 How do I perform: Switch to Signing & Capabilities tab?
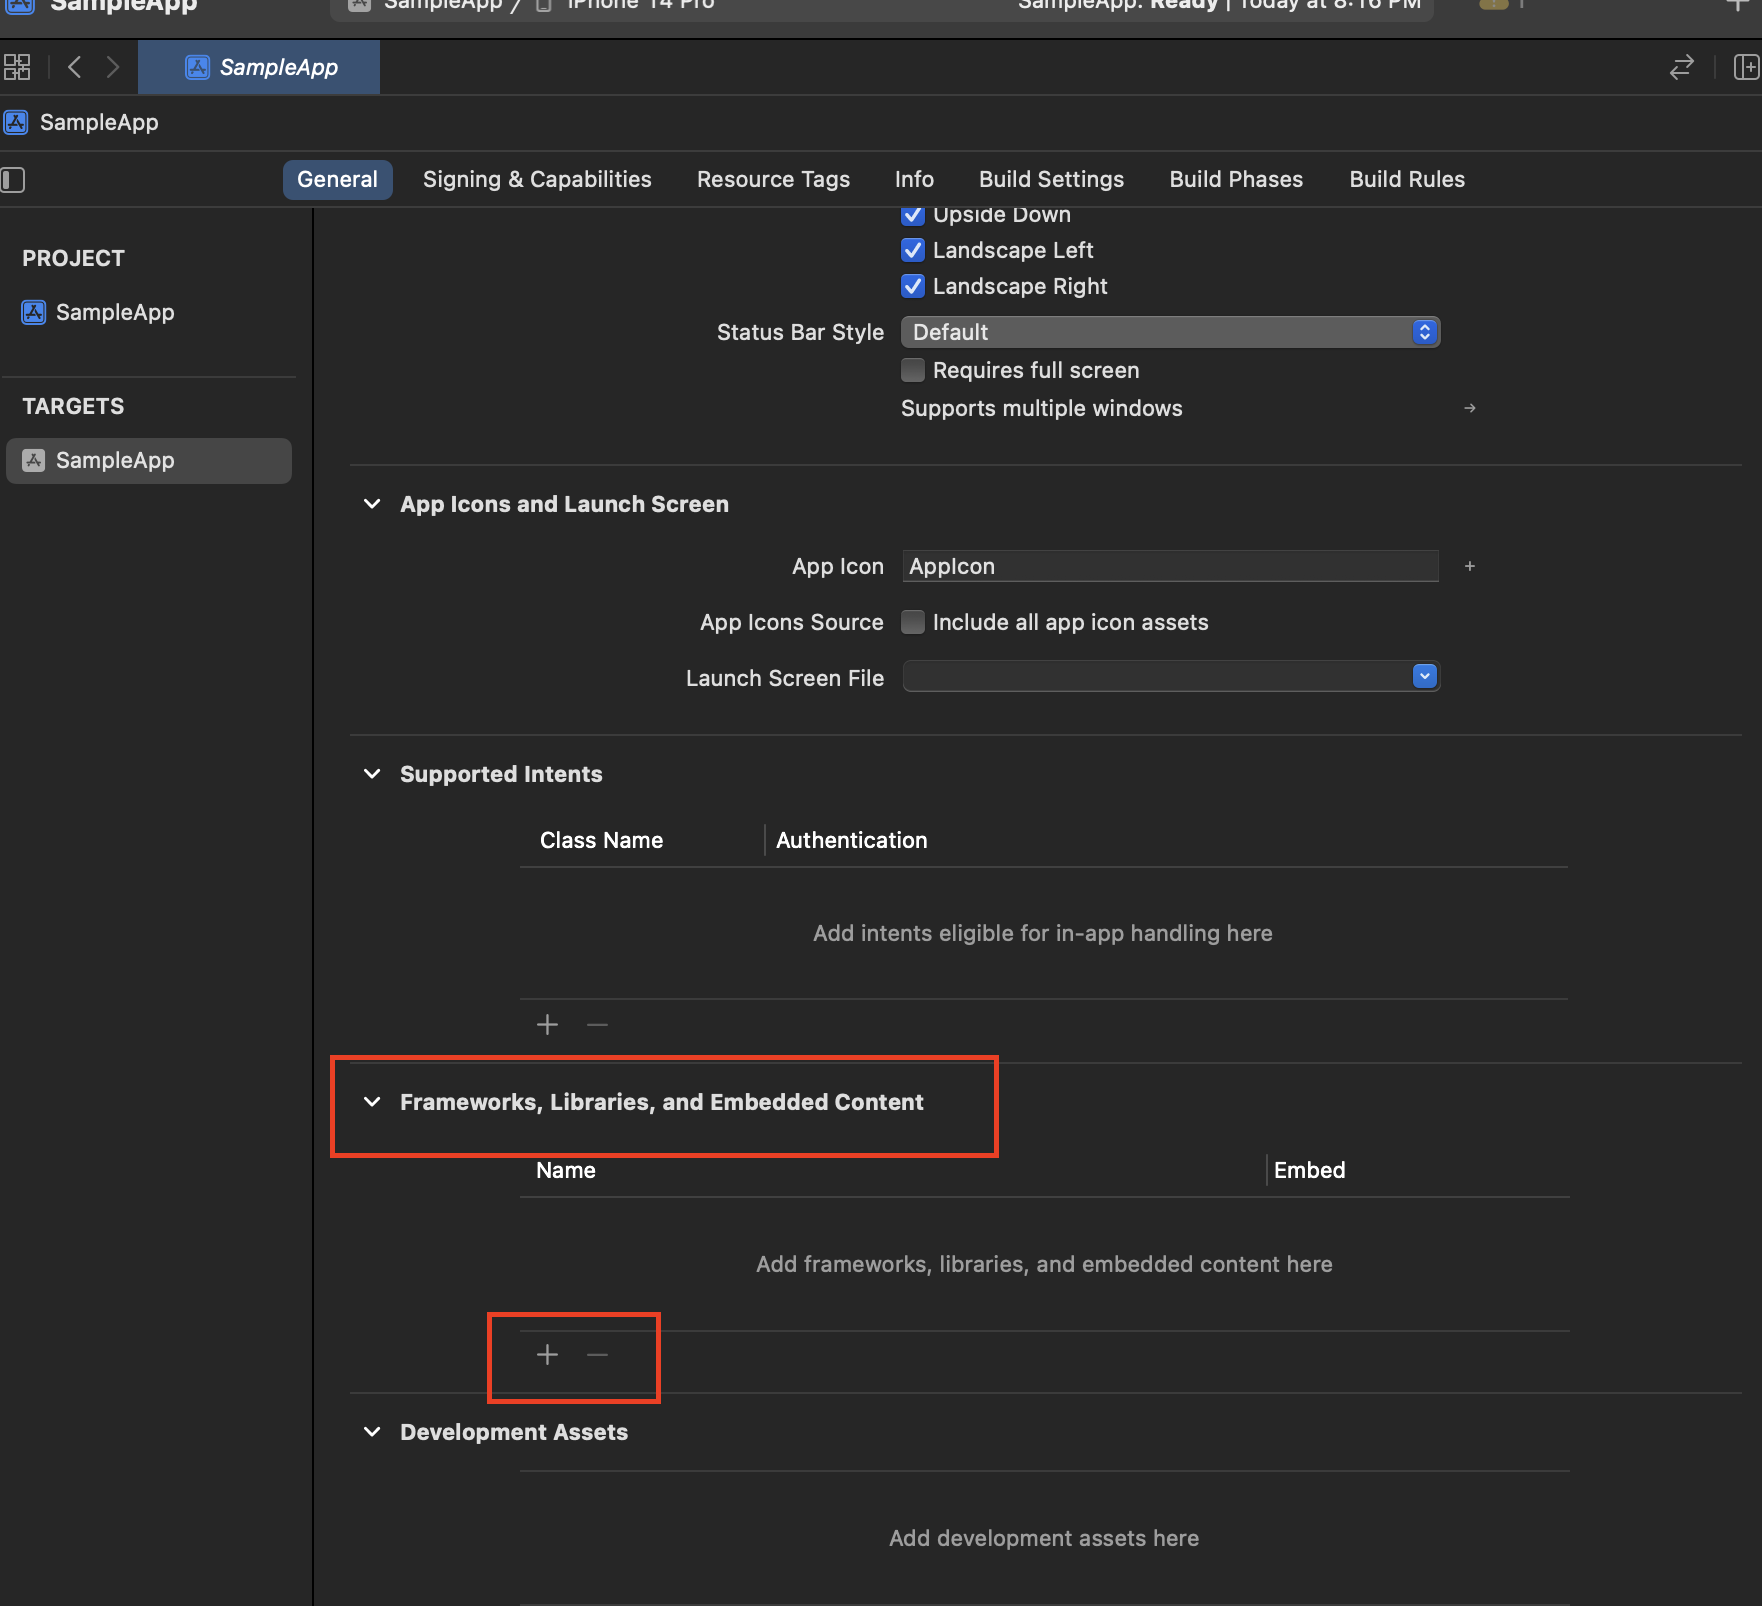[537, 180]
